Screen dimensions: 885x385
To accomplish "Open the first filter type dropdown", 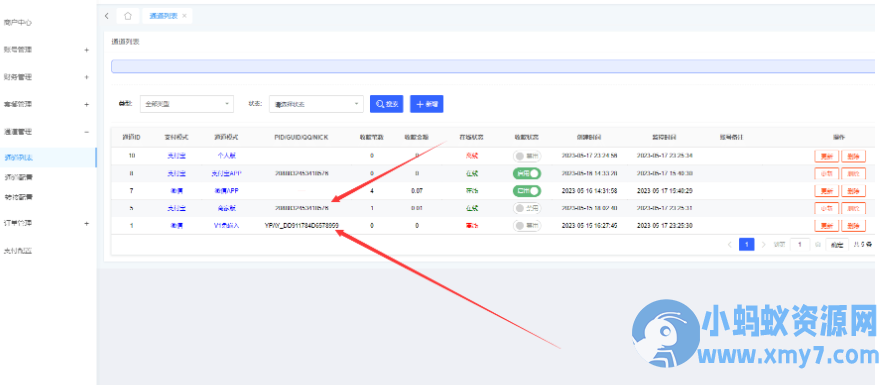I will pyautogui.click(x=187, y=104).
